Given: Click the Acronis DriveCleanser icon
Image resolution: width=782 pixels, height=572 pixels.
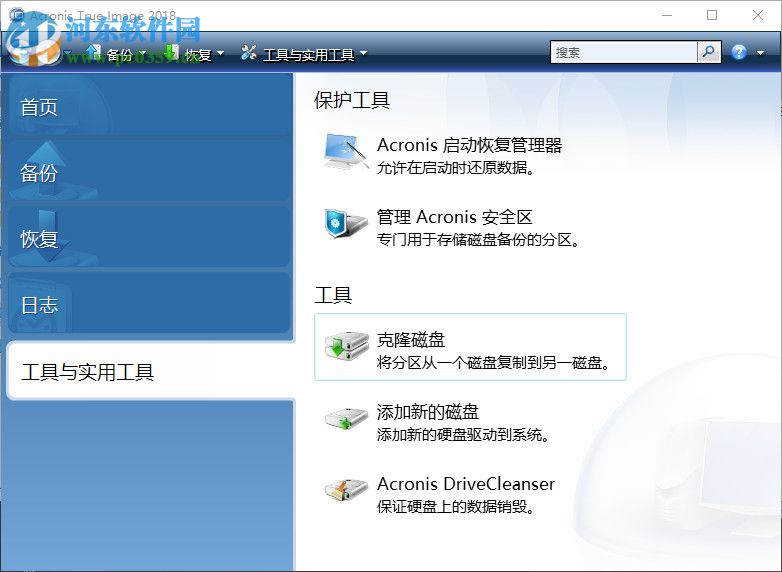Looking at the screenshot, I should click(346, 490).
